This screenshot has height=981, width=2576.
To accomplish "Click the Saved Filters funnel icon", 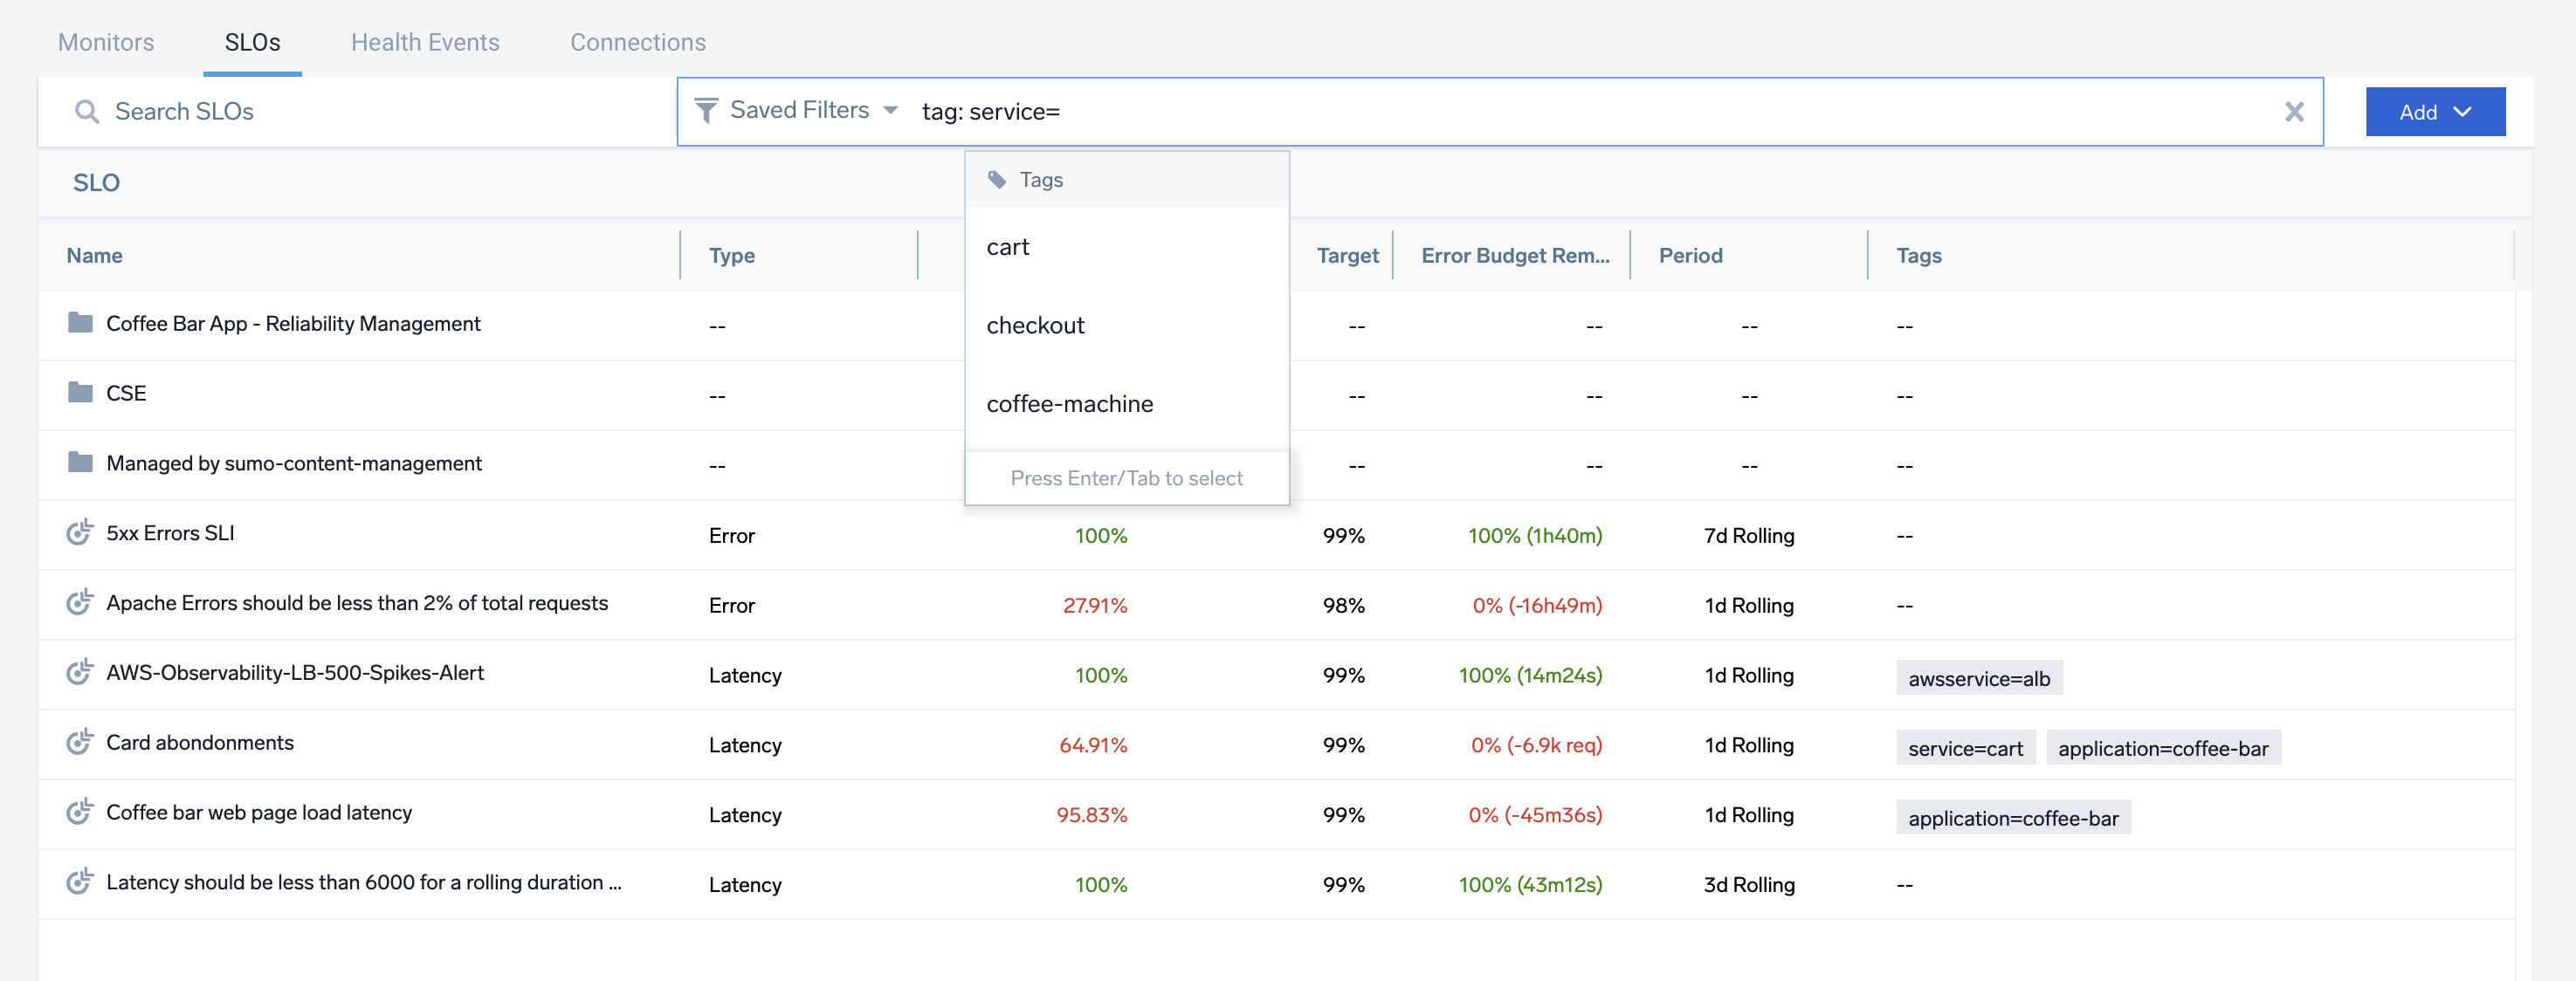I will [706, 110].
